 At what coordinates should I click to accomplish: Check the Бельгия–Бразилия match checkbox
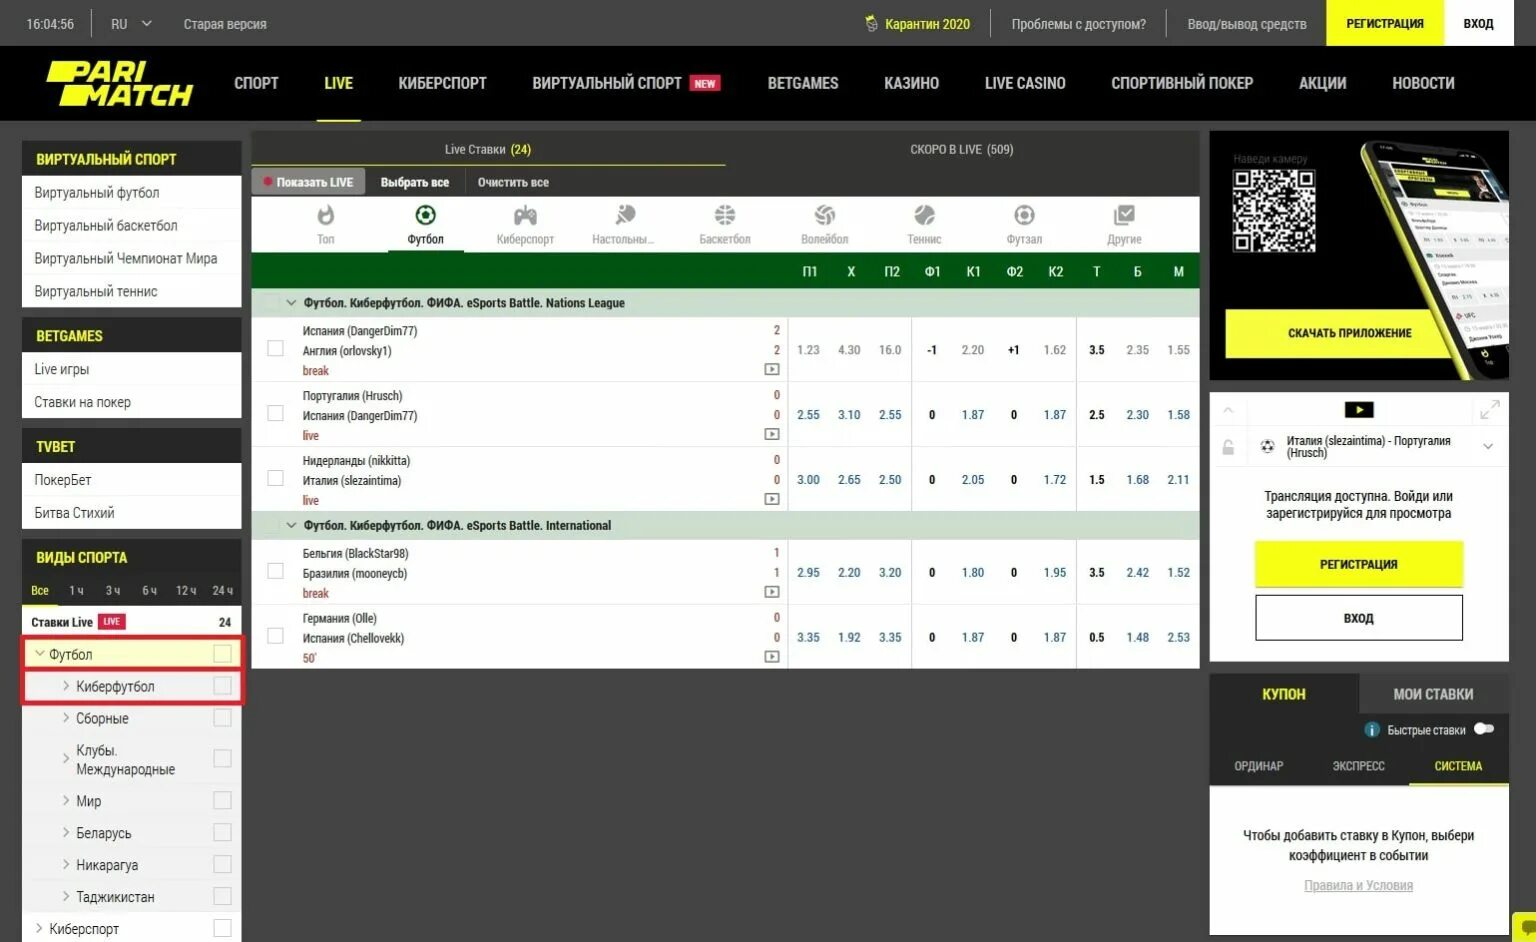click(275, 571)
